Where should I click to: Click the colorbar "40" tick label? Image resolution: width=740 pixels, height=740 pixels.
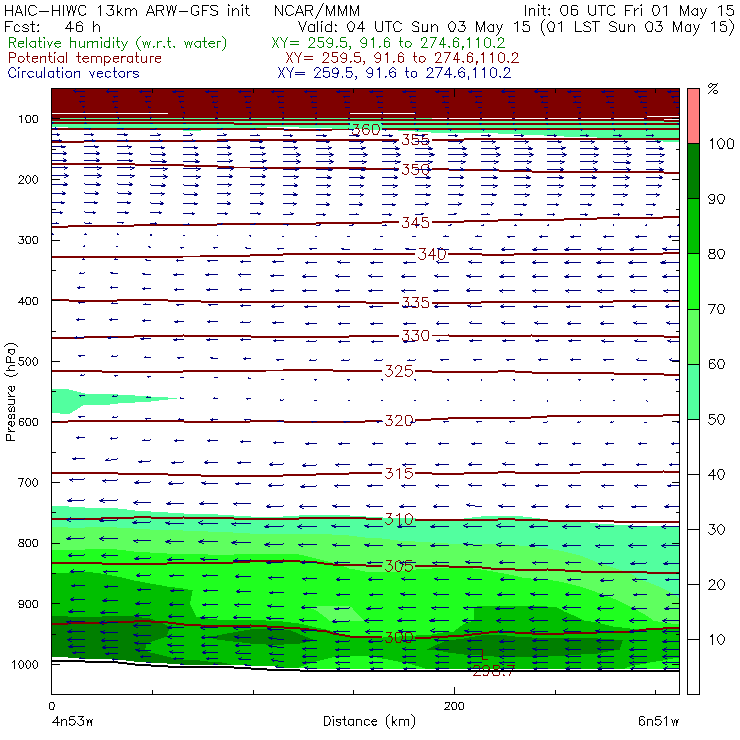[716, 474]
